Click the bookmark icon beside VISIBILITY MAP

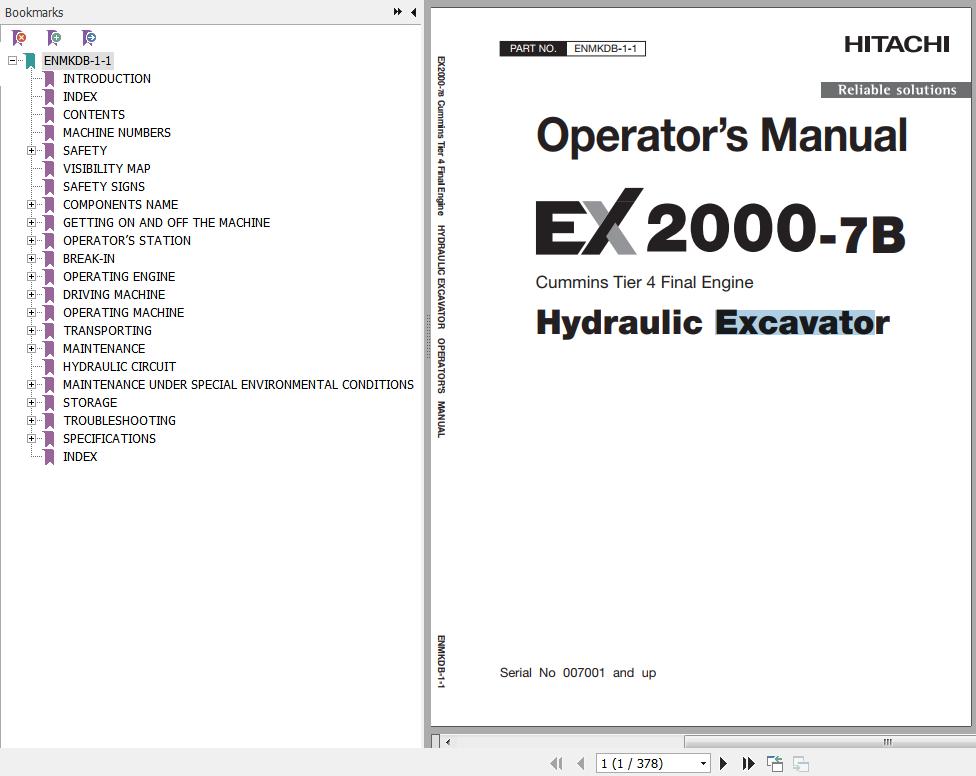click(x=49, y=169)
